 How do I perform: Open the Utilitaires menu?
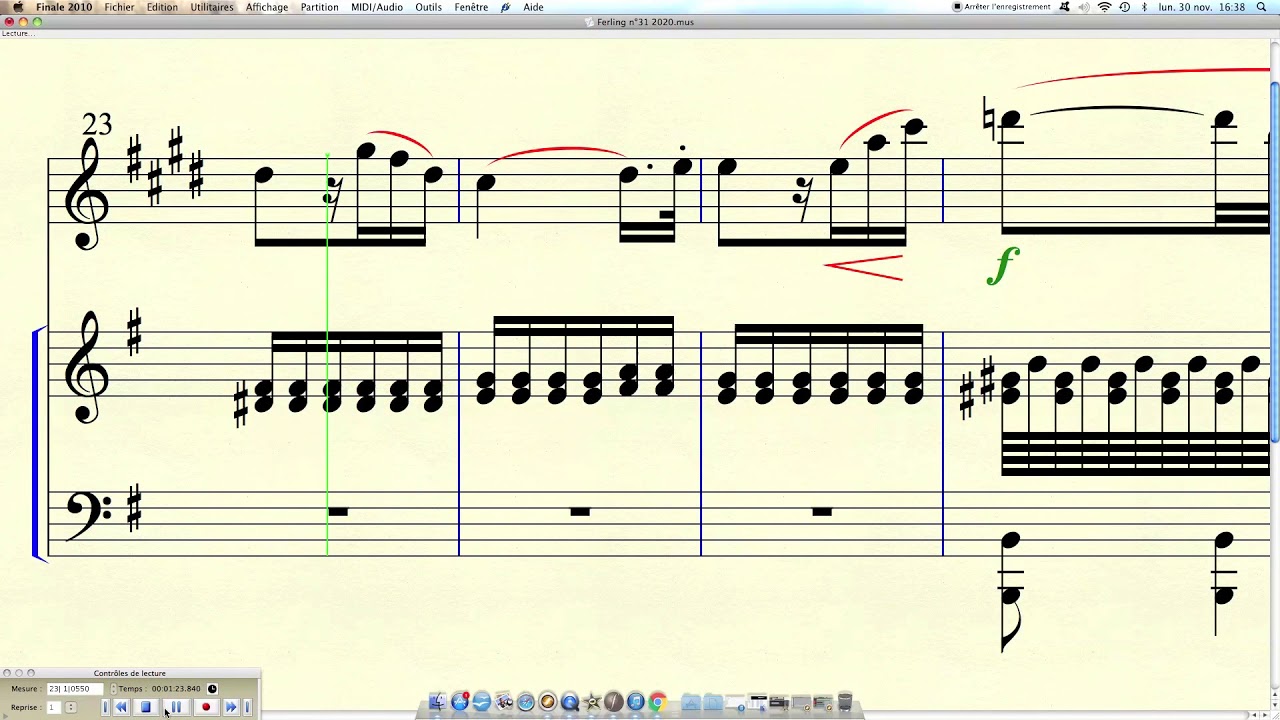point(212,7)
